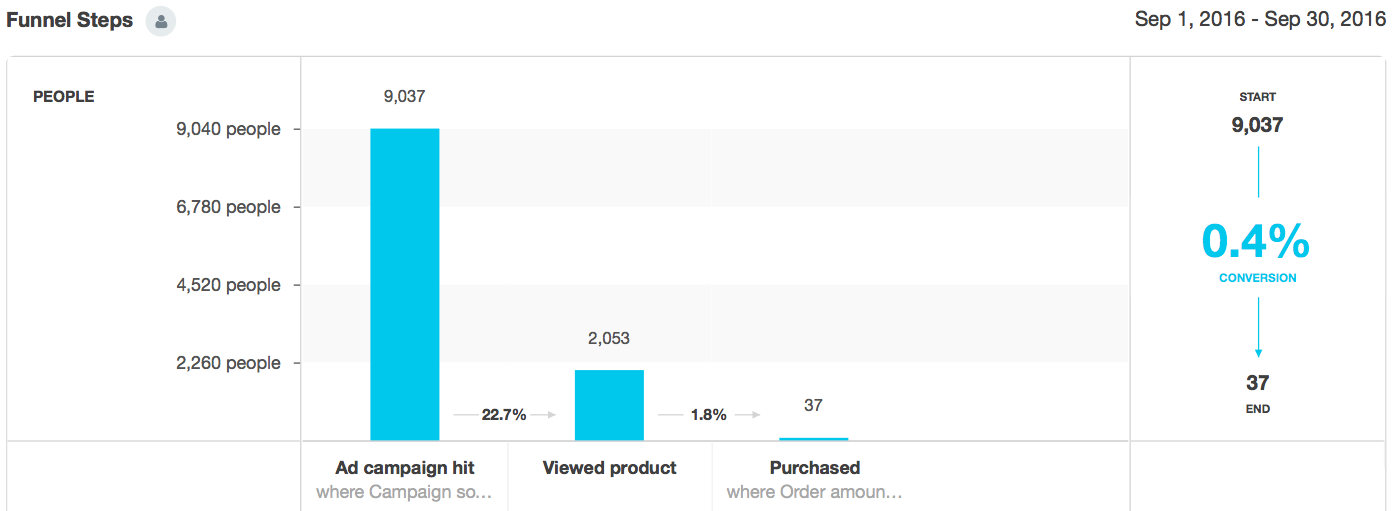Click the PEOPLE axis label
Screen dimensions: 1400x511
point(64,97)
